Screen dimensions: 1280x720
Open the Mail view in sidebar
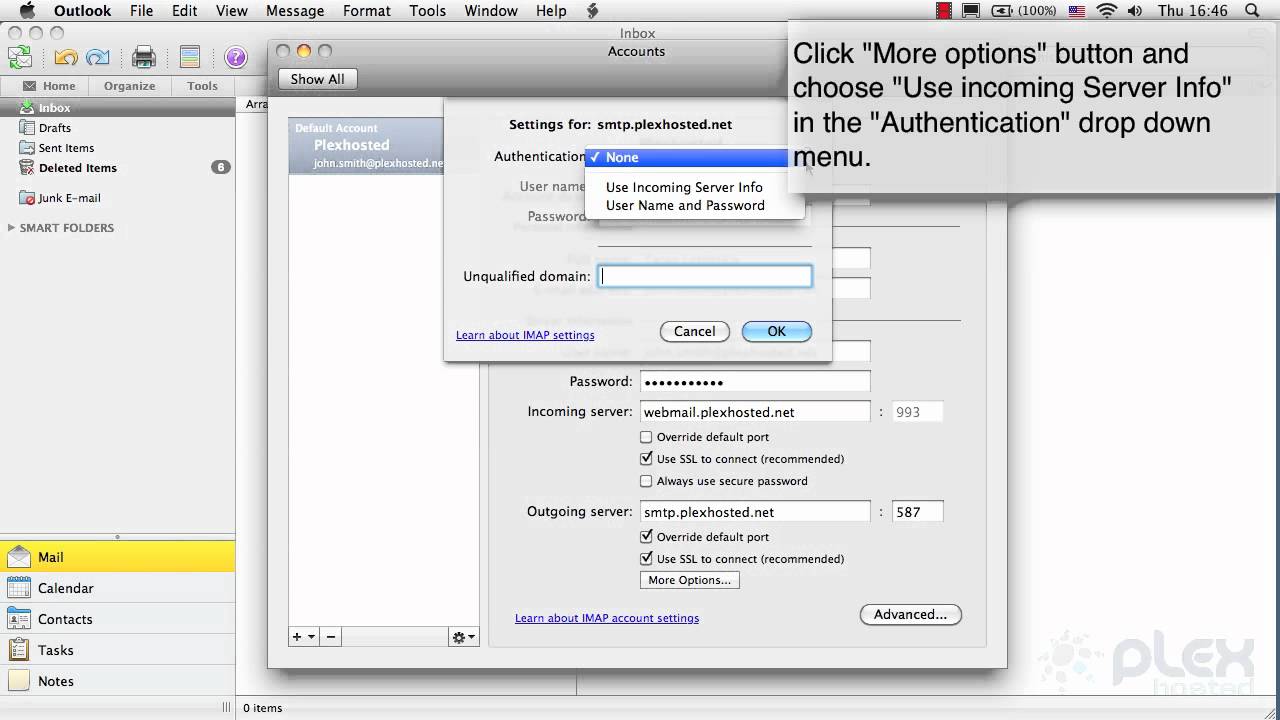coord(118,557)
